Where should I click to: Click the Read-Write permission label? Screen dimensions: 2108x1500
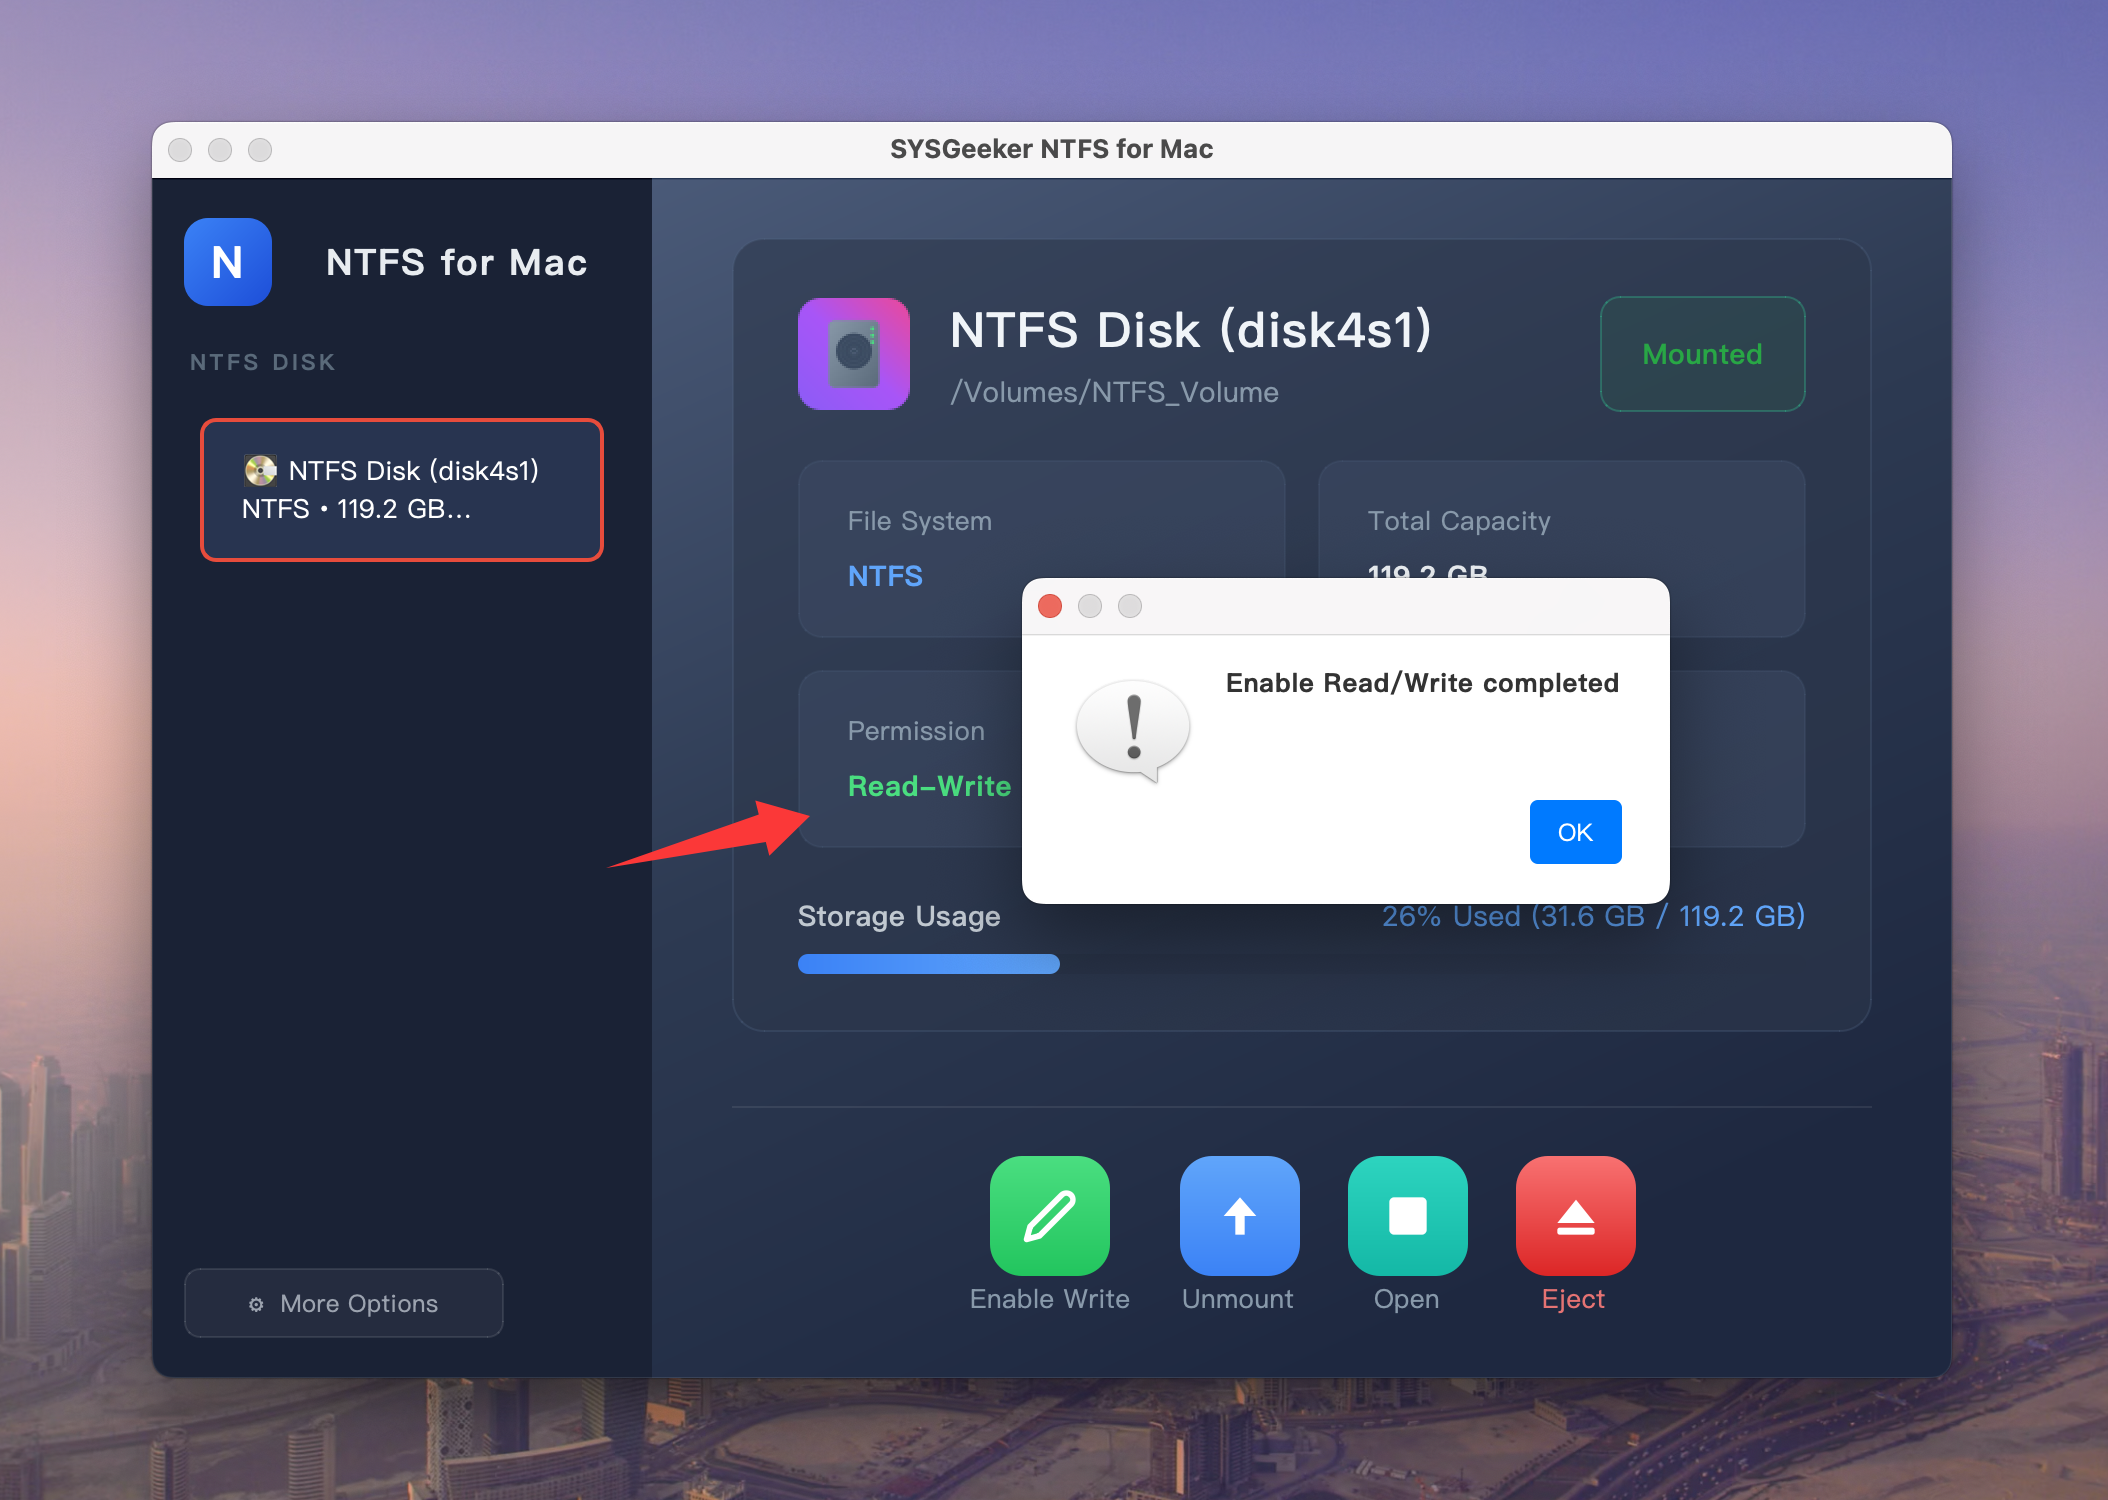click(929, 786)
